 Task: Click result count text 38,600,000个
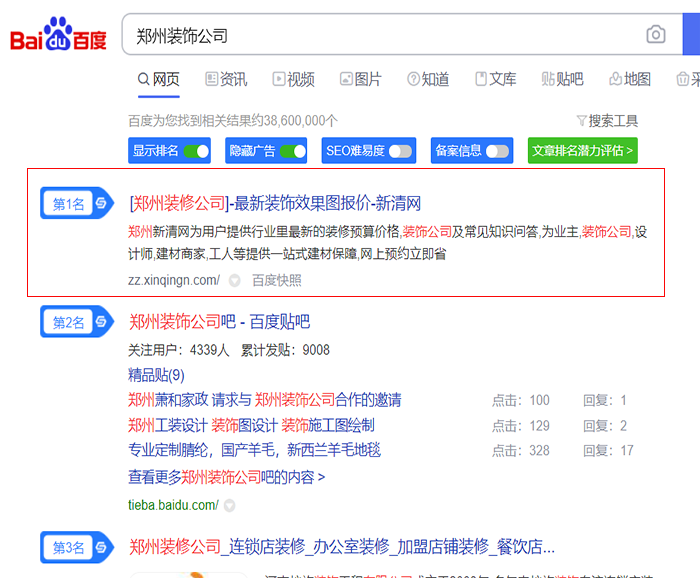[233, 121]
